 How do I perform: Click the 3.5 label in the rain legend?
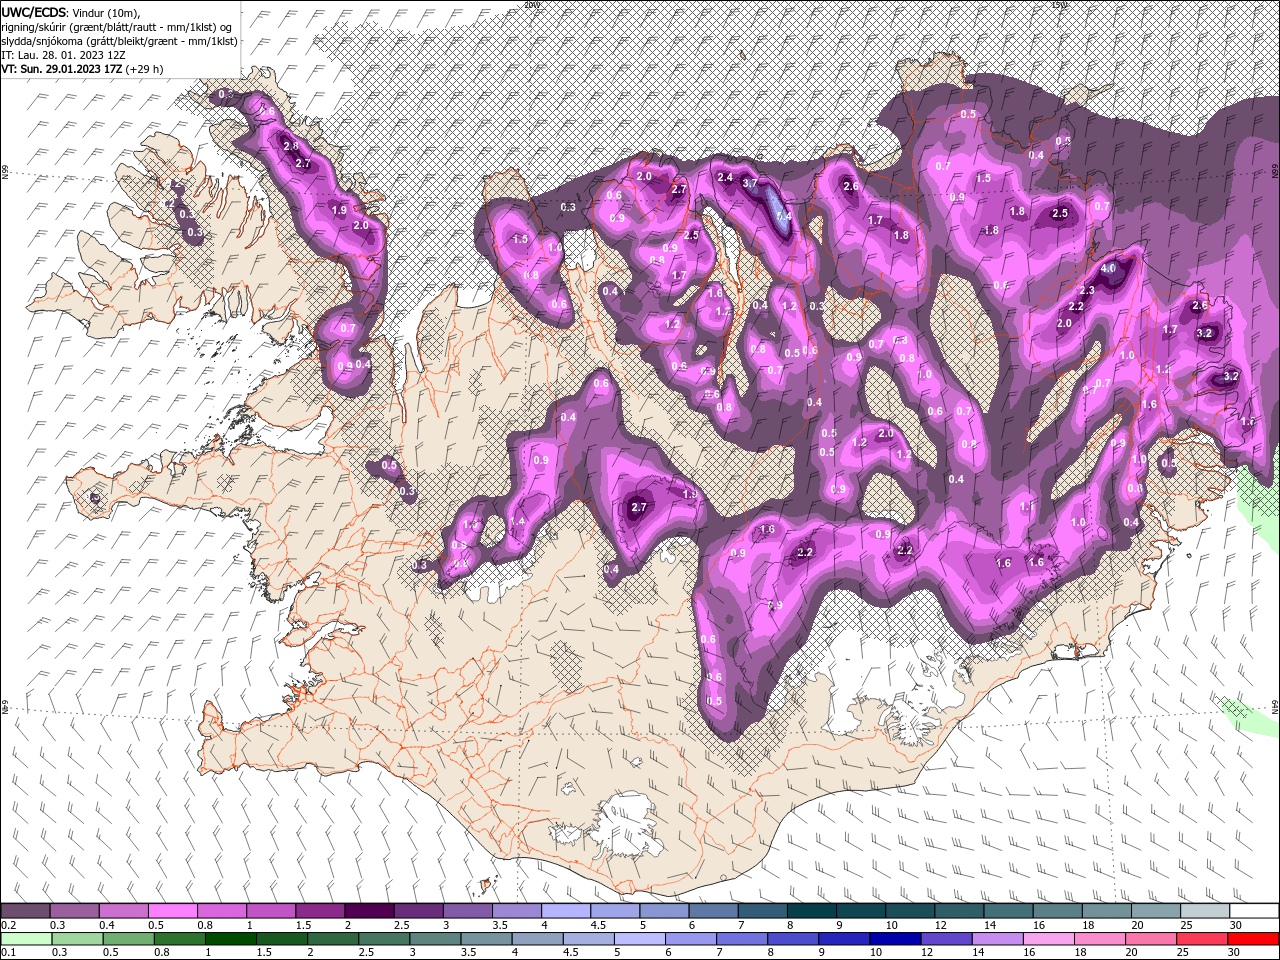pyautogui.click(x=468, y=953)
